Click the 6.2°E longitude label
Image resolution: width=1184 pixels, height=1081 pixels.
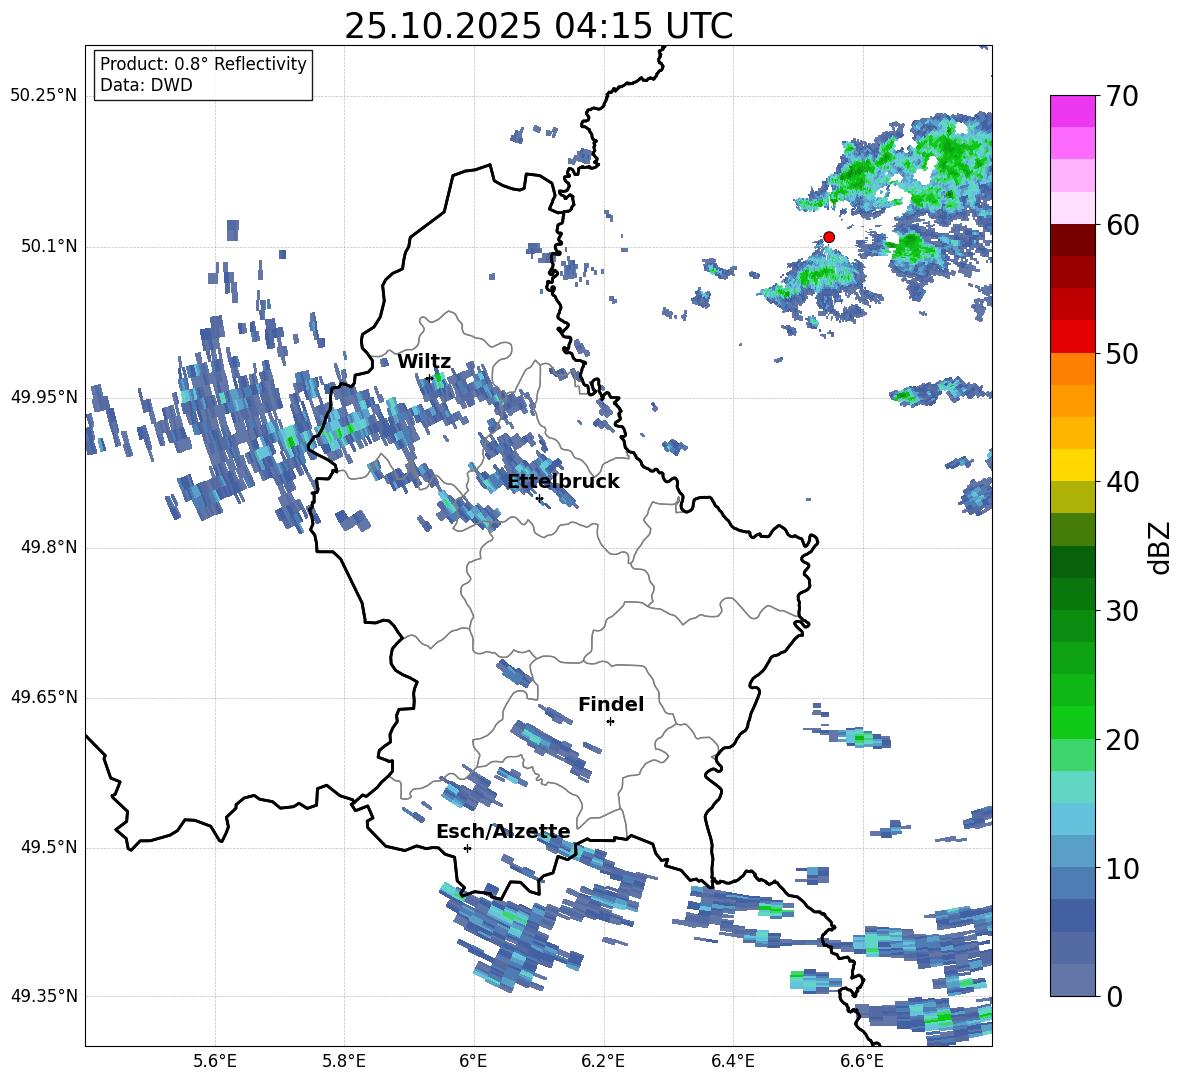tap(603, 1062)
